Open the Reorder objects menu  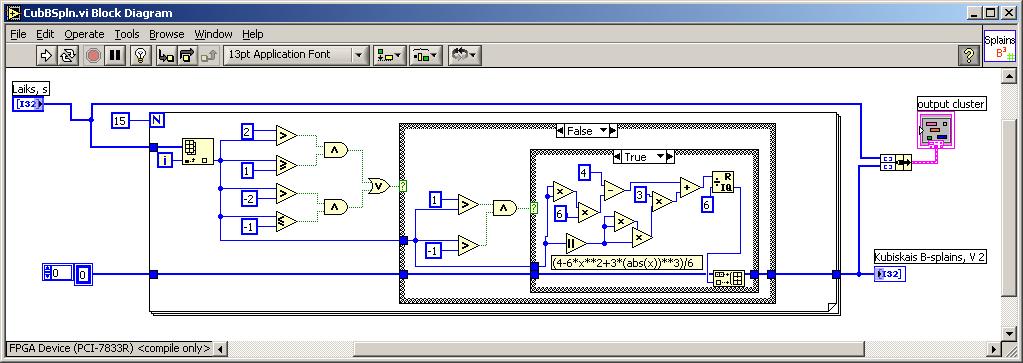(464, 55)
